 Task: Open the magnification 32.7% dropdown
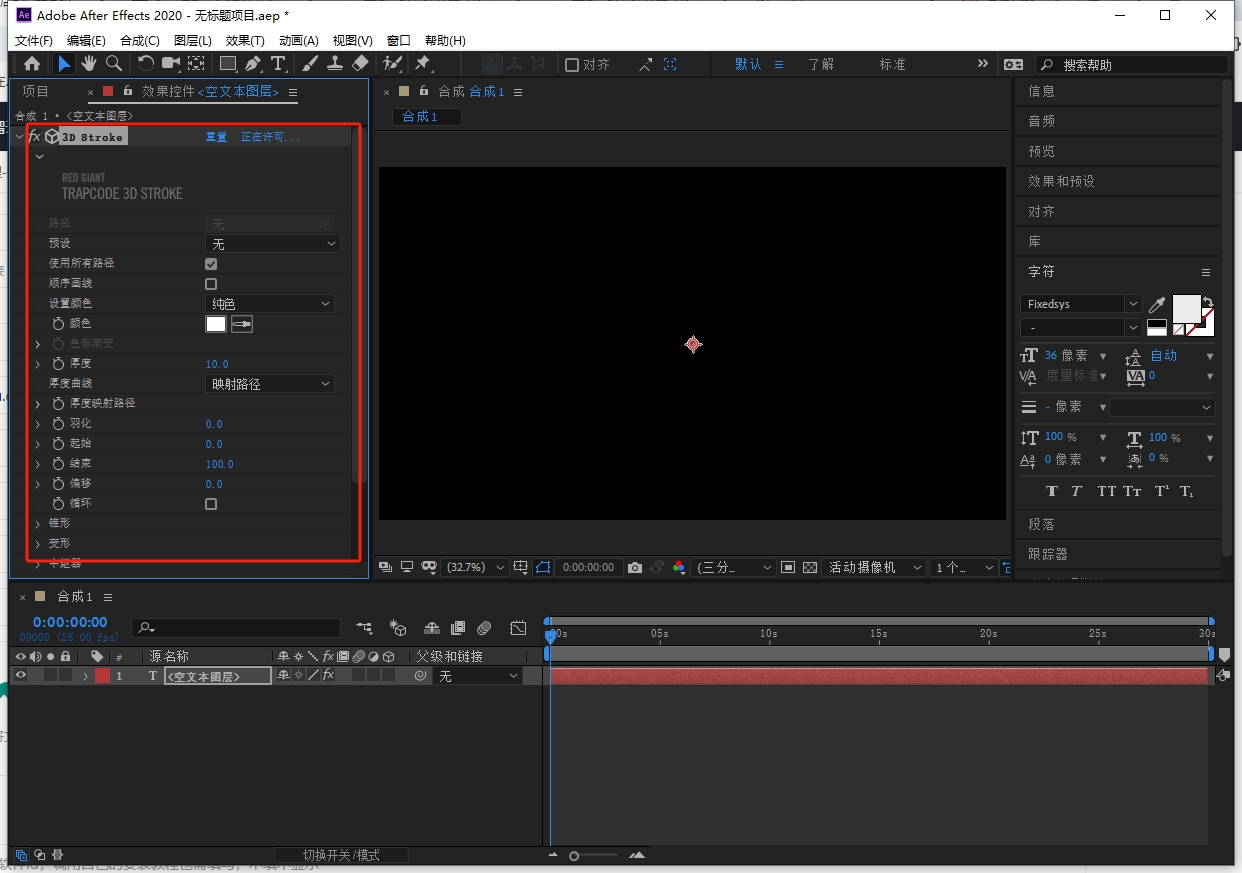[x=473, y=567]
